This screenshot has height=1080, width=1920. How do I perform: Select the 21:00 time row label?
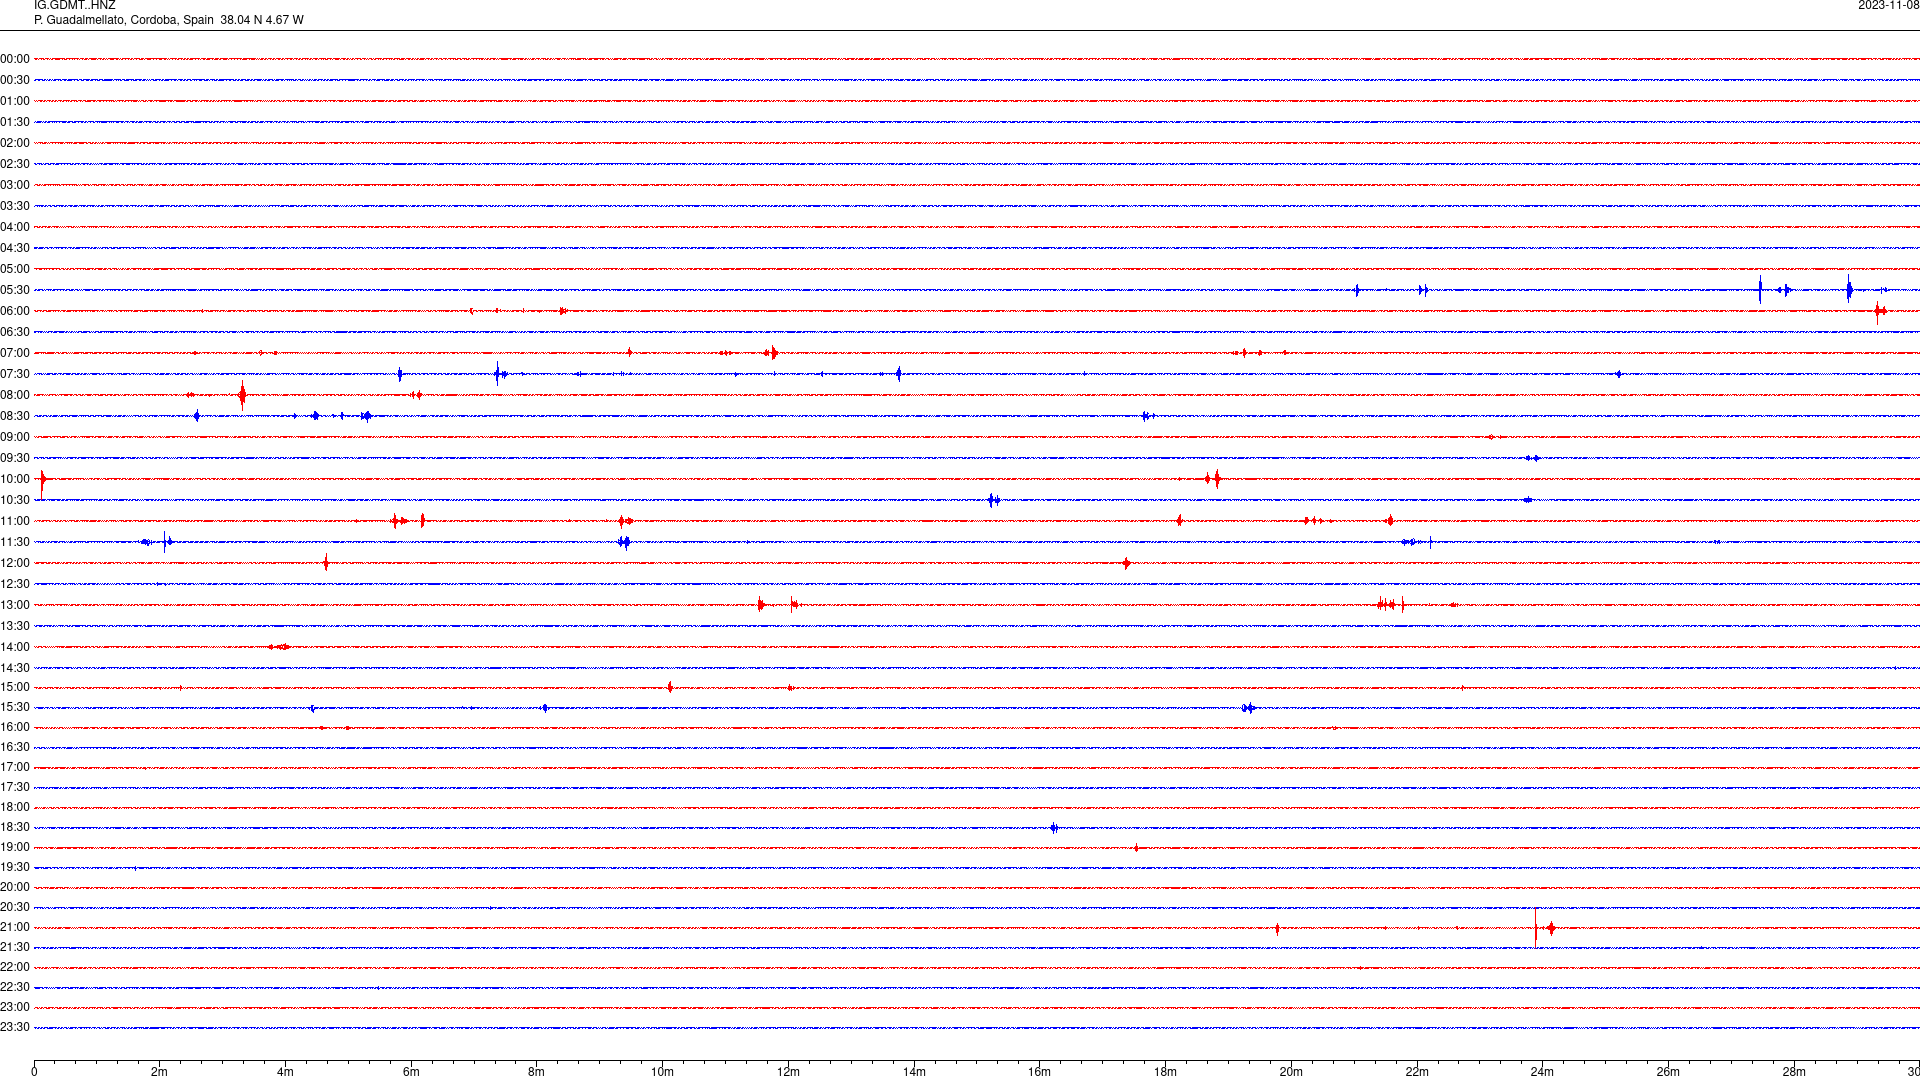[x=15, y=927]
